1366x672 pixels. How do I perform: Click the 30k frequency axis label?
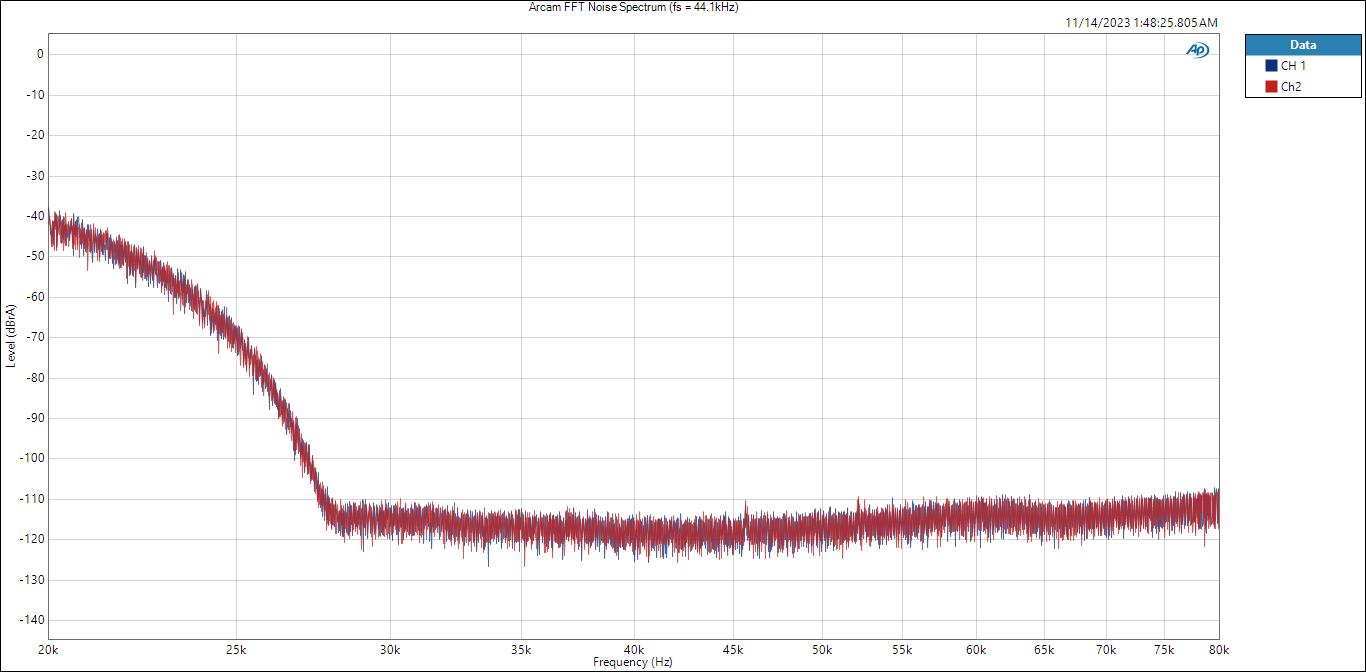tap(390, 649)
